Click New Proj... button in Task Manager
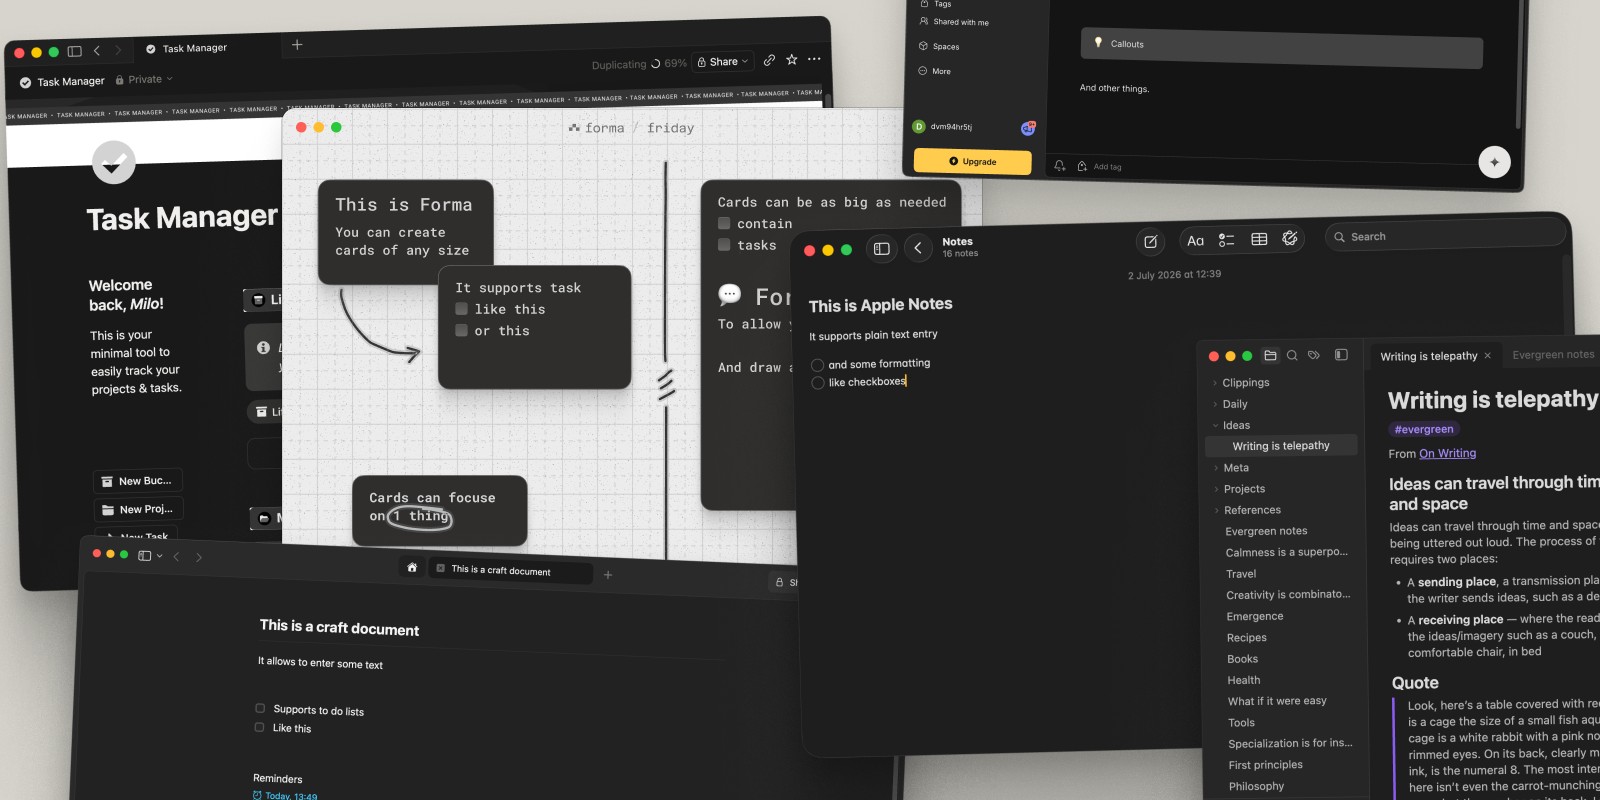This screenshot has height=800, width=1600. coord(138,509)
